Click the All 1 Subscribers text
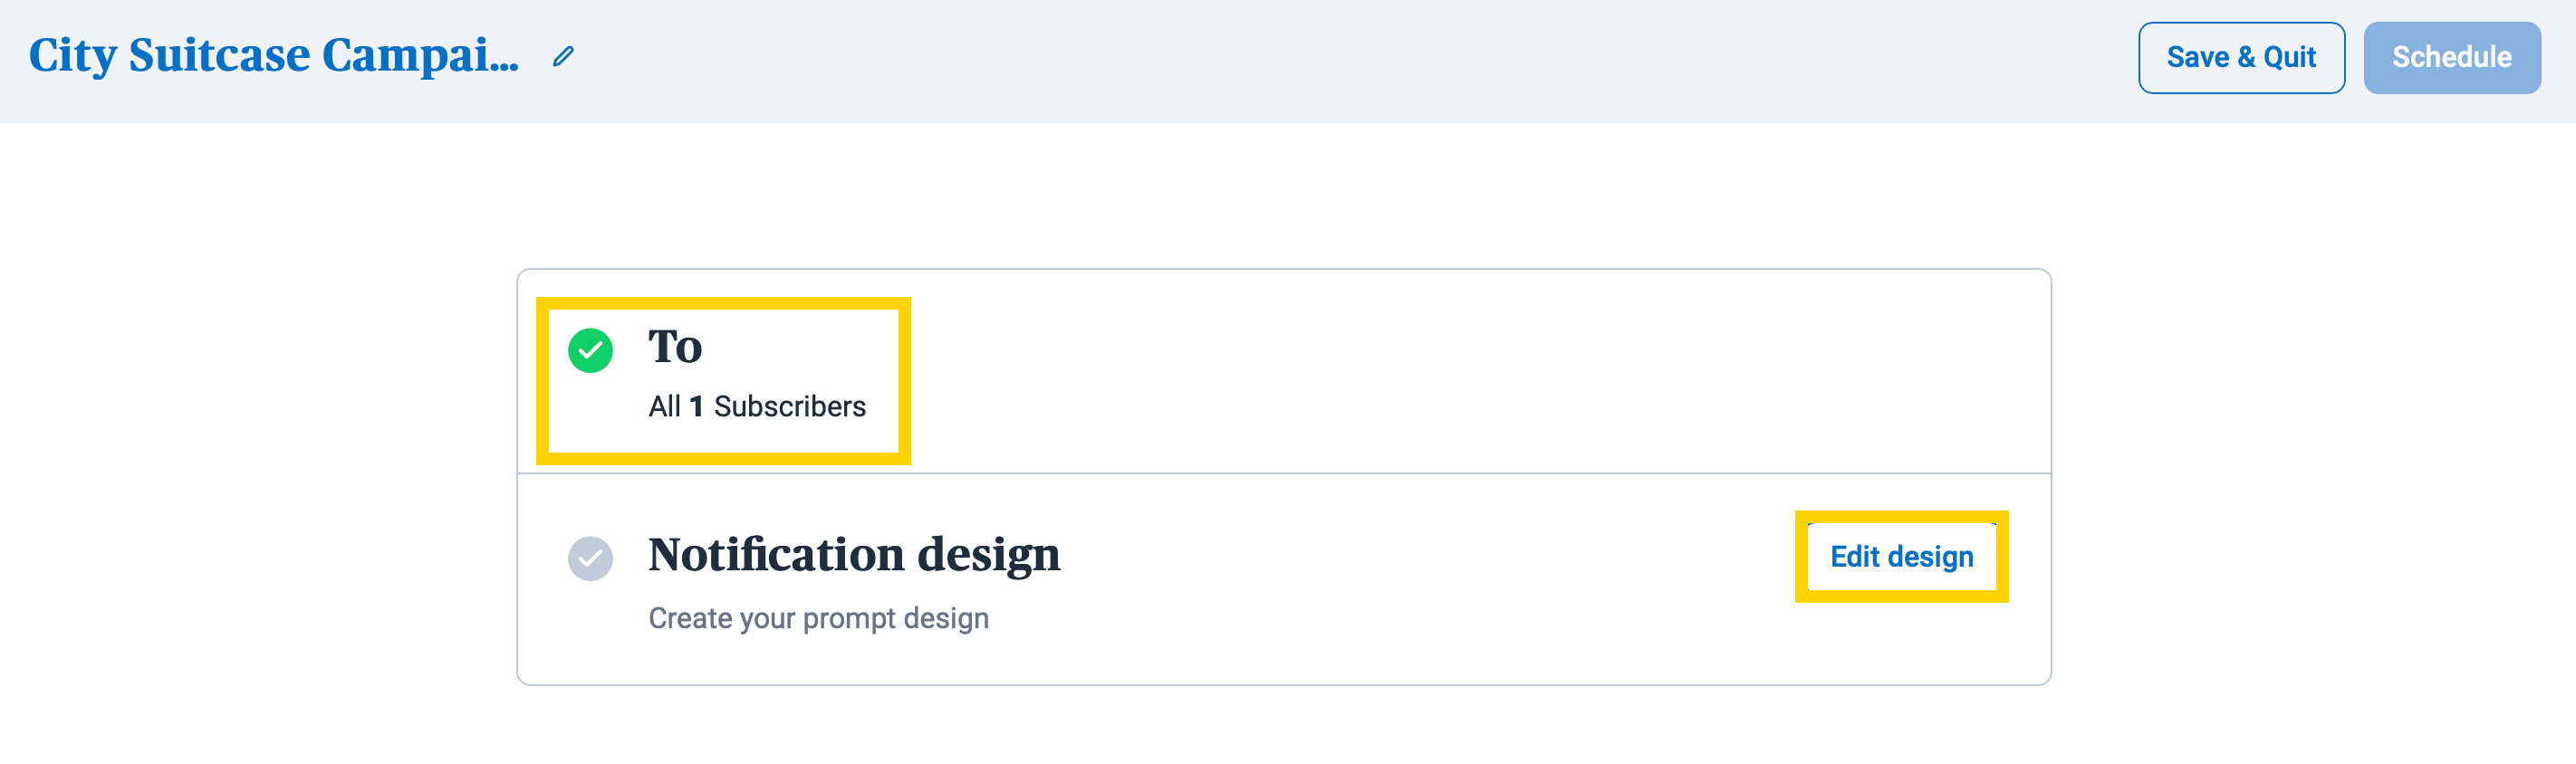The width and height of the screenshot is (2576, 764). pyautogui.click(x=756, y=406)
